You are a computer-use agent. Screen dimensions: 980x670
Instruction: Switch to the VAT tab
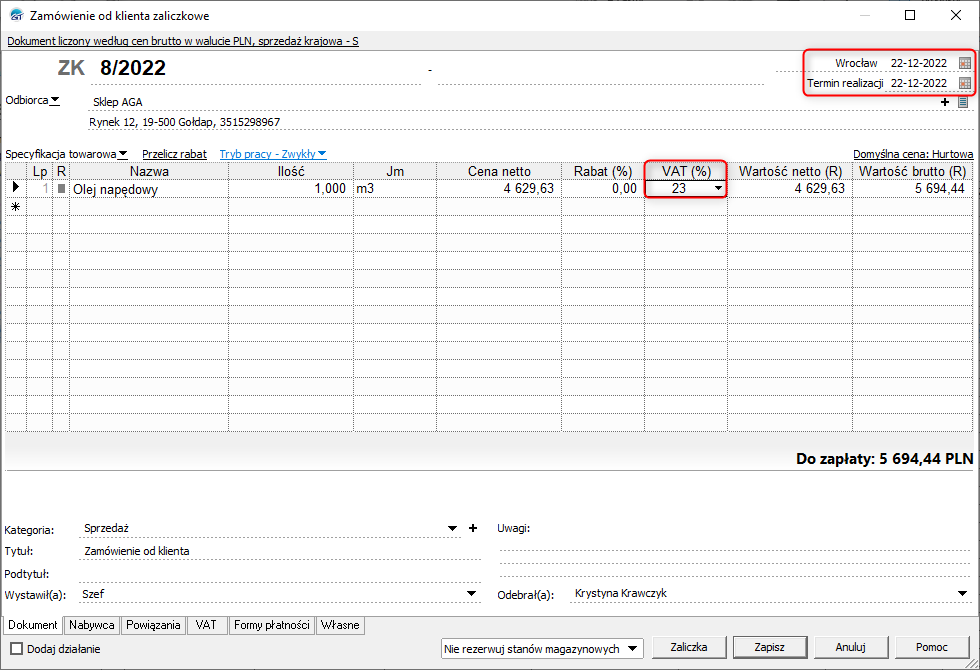pyautogui.click(x=206, y=625)
